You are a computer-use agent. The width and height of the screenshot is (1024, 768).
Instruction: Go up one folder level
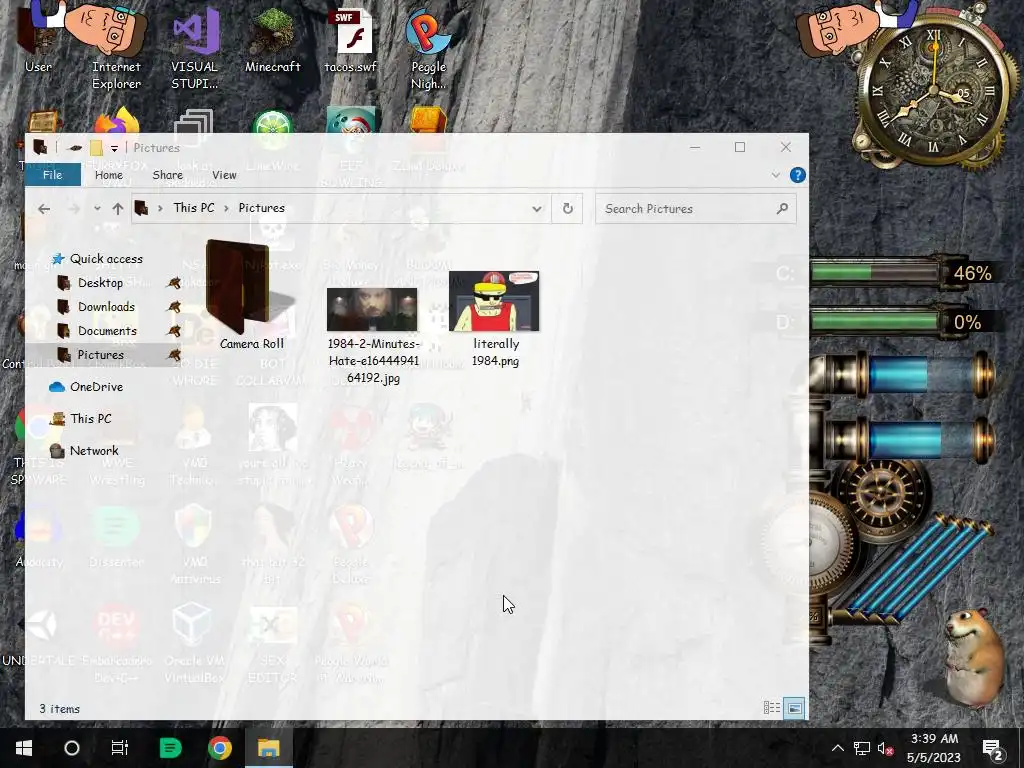click(x=118, y=209)
